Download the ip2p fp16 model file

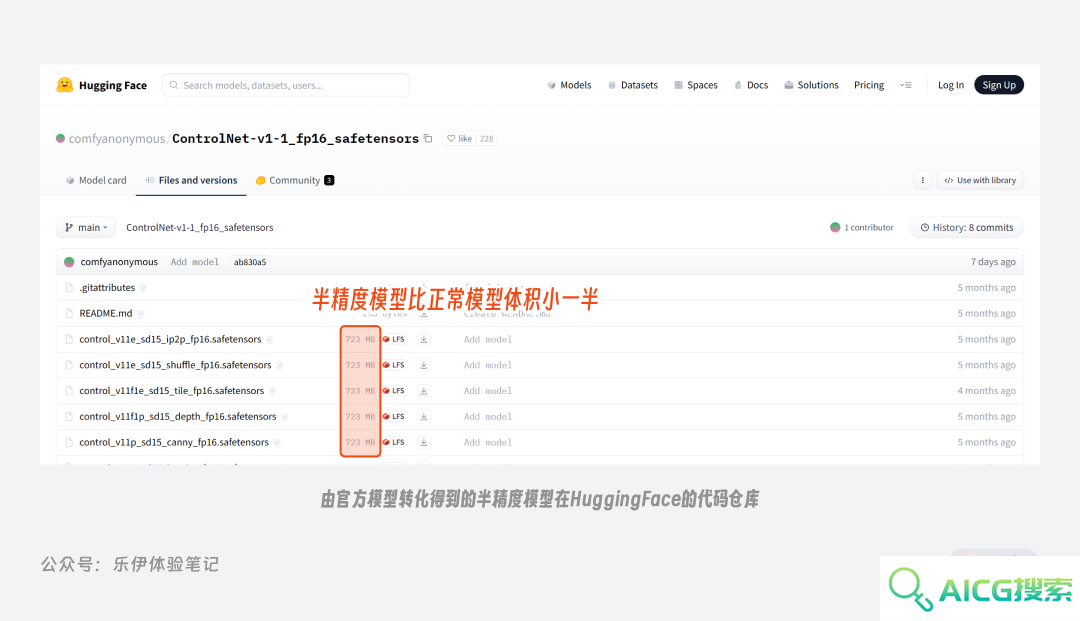[424, 339]
